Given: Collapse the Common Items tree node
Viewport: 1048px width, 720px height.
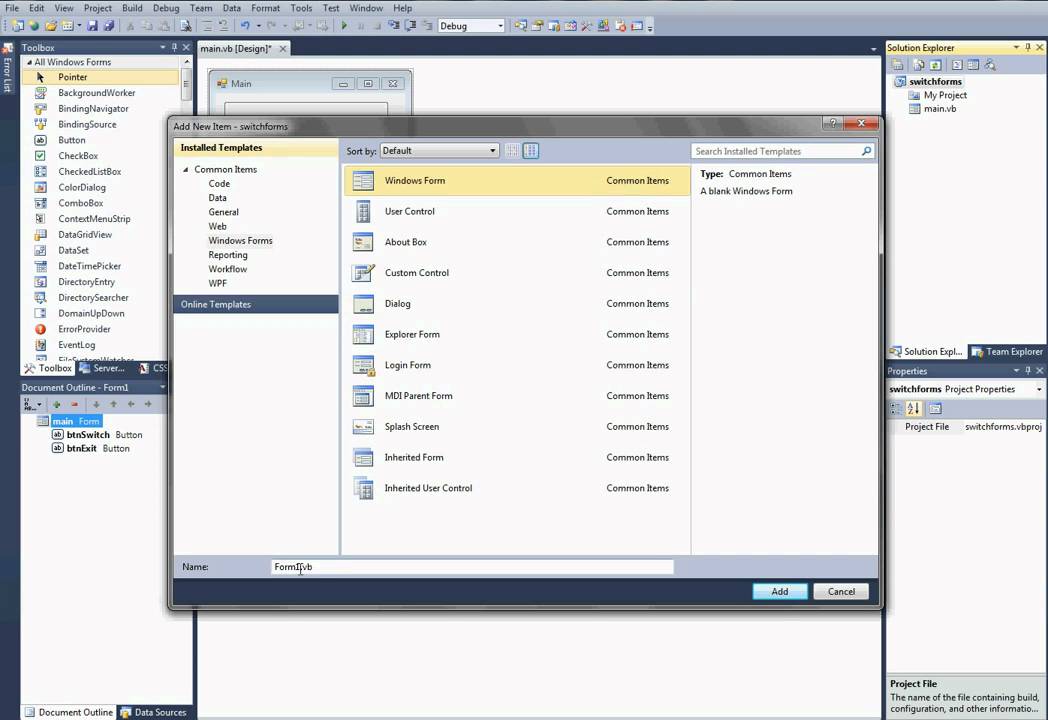Looking at the screenshot, I should pos(186,170).
